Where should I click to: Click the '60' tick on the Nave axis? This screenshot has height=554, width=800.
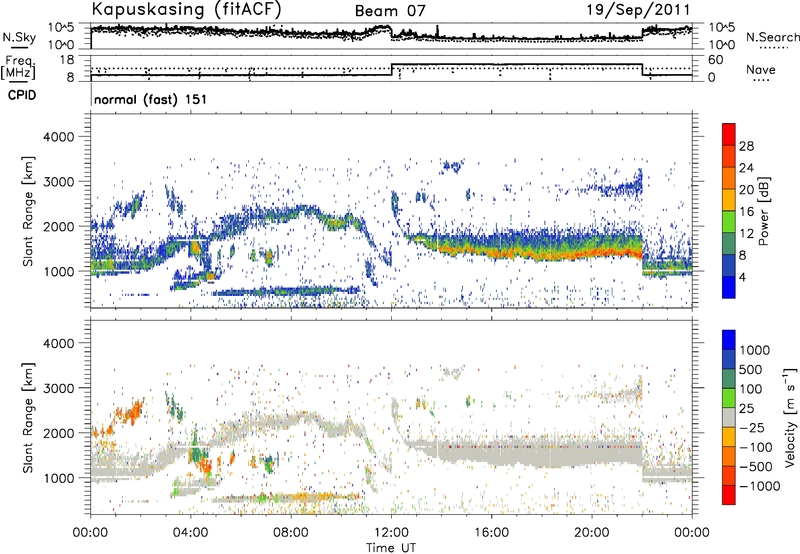tap(716, 60)
